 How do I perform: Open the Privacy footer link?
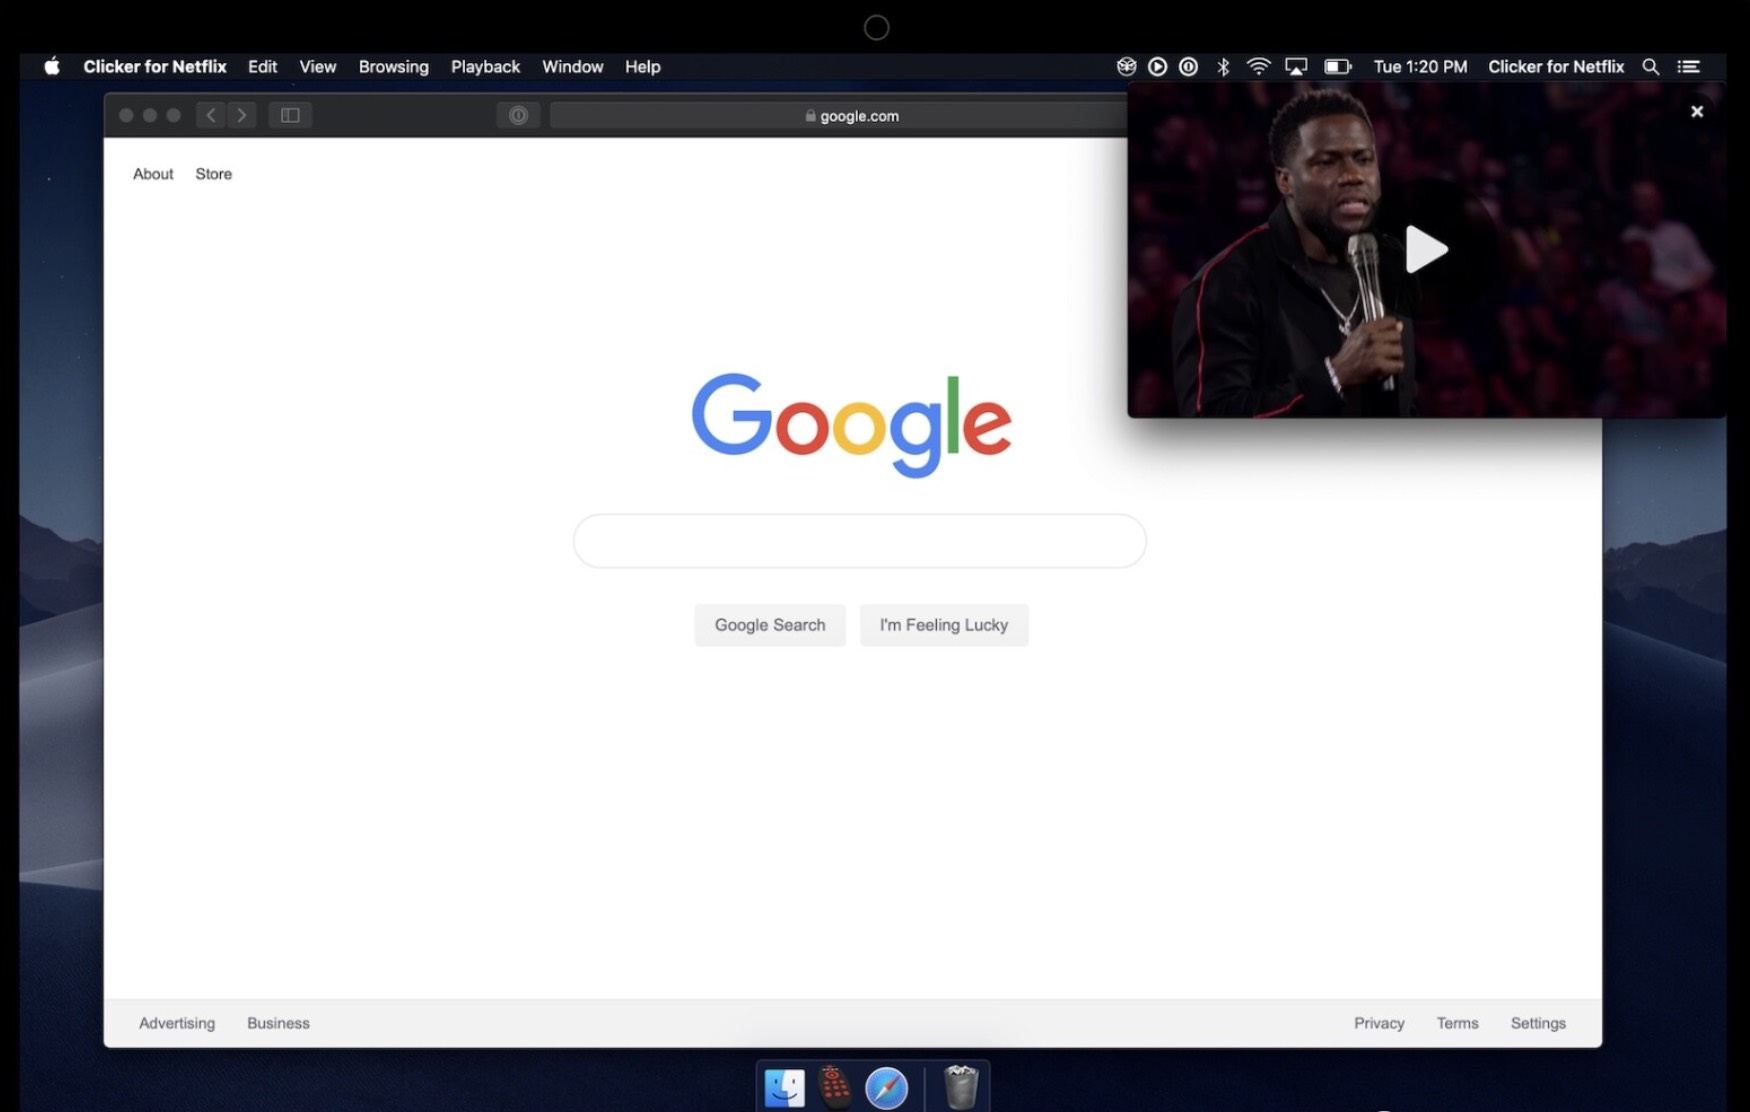click(1379, 1023)
